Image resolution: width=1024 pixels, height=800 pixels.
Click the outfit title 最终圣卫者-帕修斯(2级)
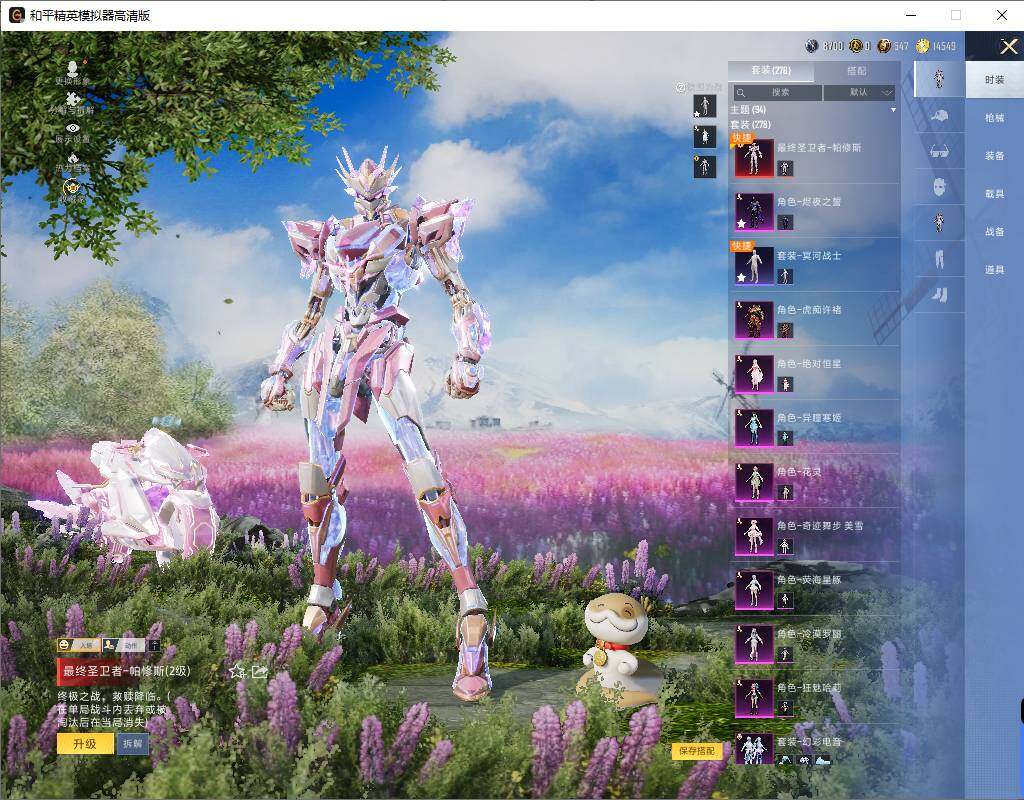click(x=126, y=671)
